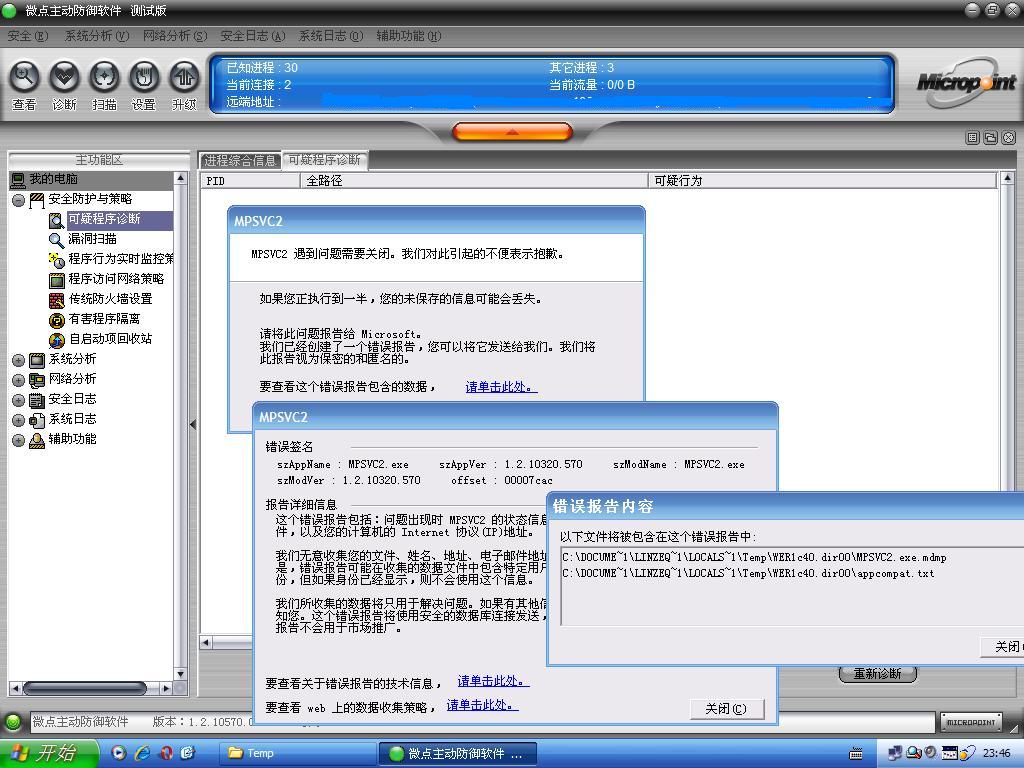
Task: Open the 安全日志(A) menu
Action: (253, 36)
